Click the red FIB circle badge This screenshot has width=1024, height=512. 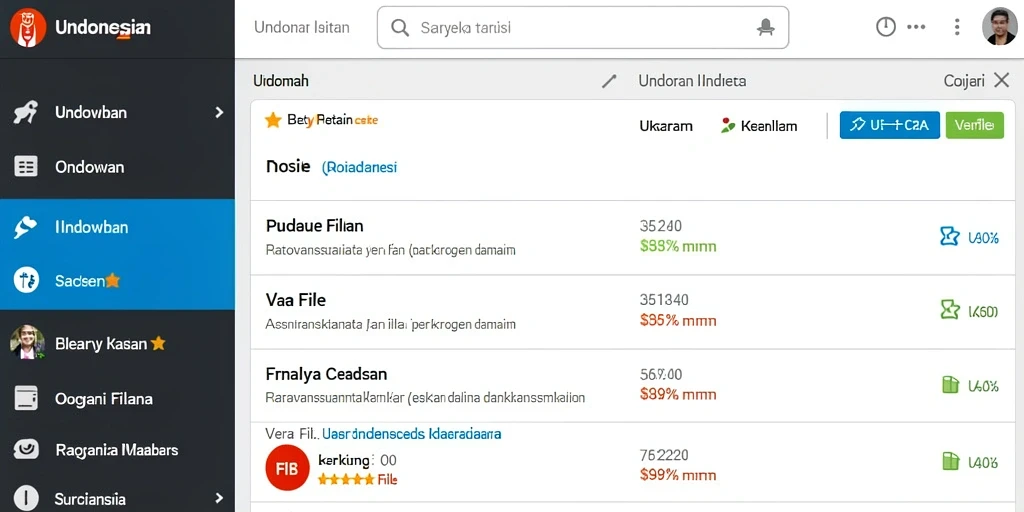[x=287, y=468]
